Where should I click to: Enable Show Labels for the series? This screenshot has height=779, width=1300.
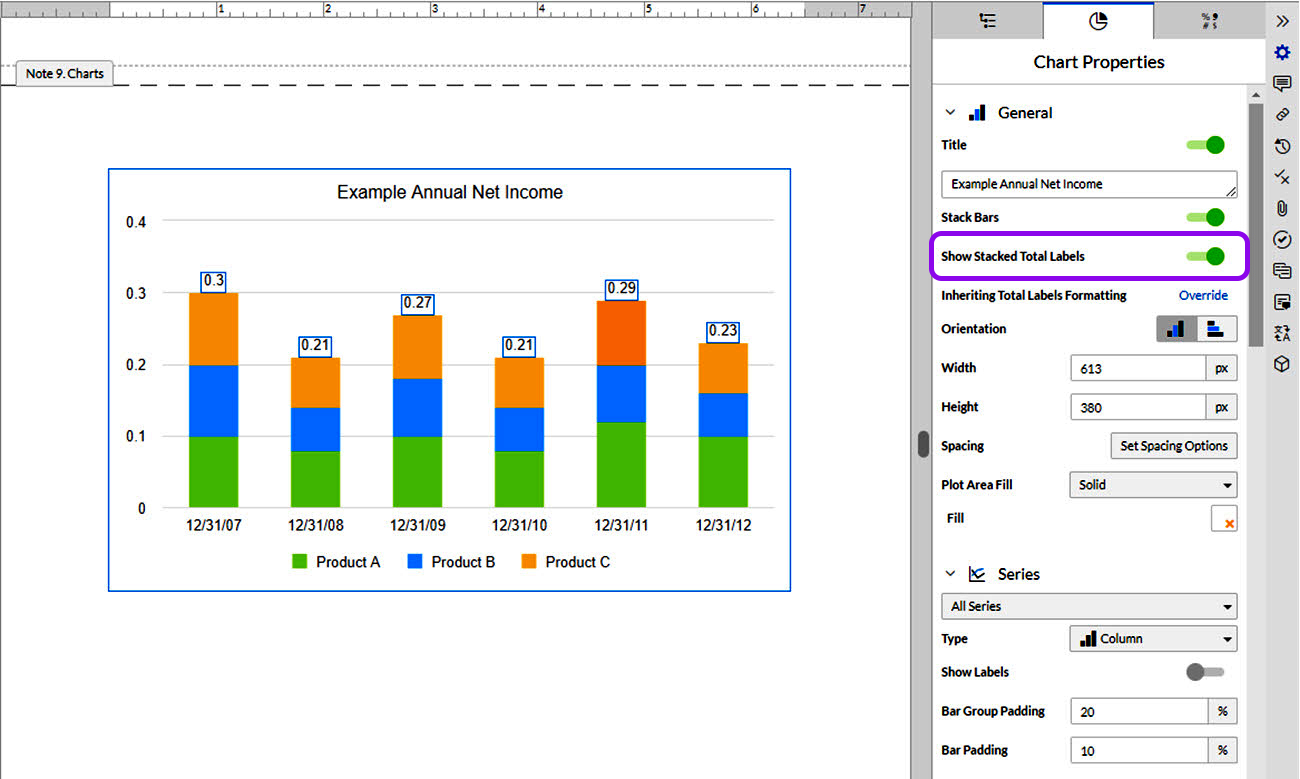click(x=1203, y=671)
